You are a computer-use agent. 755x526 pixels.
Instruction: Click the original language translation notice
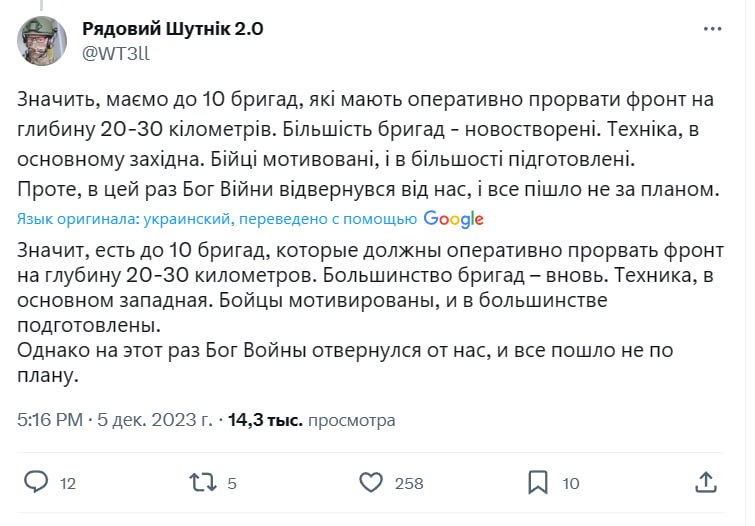coord(217,219)
